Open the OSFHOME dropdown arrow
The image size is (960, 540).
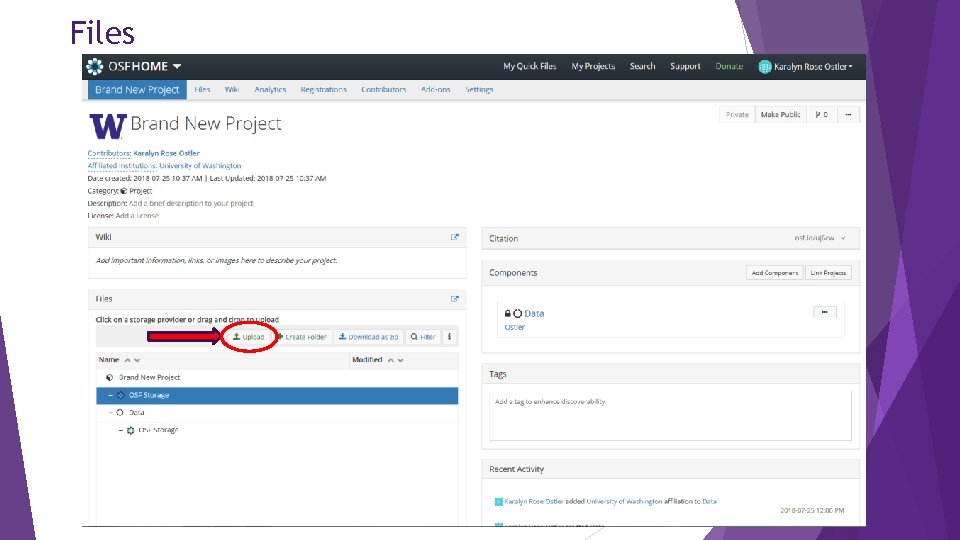(x=177, y=66)
